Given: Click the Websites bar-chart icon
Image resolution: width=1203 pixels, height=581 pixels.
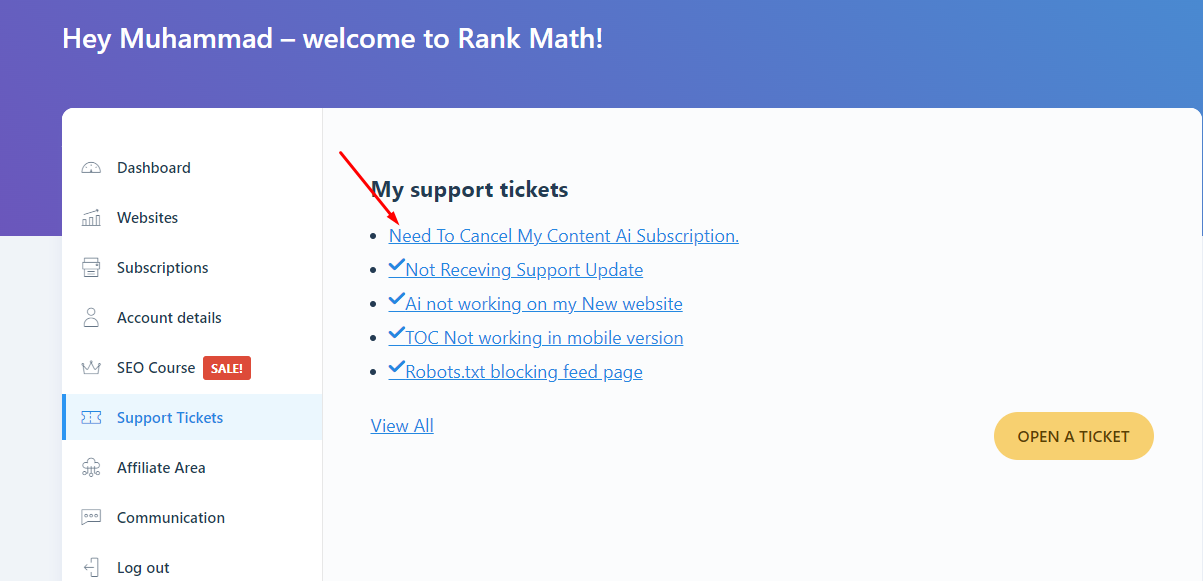Looking at the screenshot, I should [x=91, y=218].
